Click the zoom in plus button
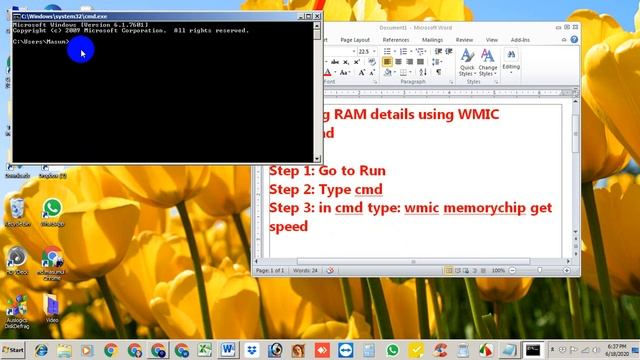Screen dimensions: 640x360 tap(567, 271)
